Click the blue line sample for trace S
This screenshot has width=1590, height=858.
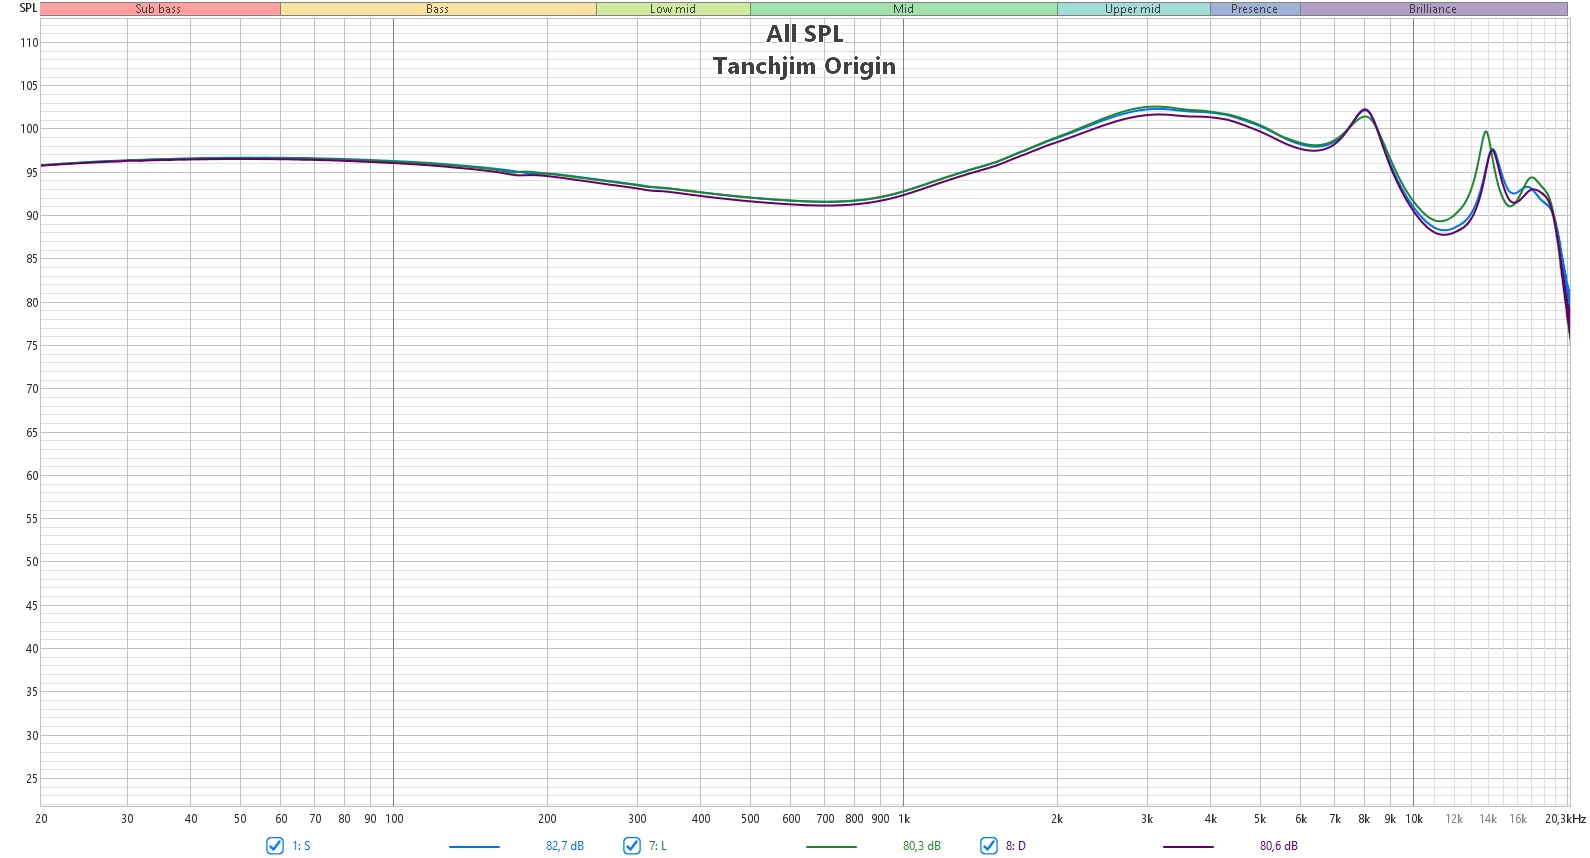pos(474,847)
